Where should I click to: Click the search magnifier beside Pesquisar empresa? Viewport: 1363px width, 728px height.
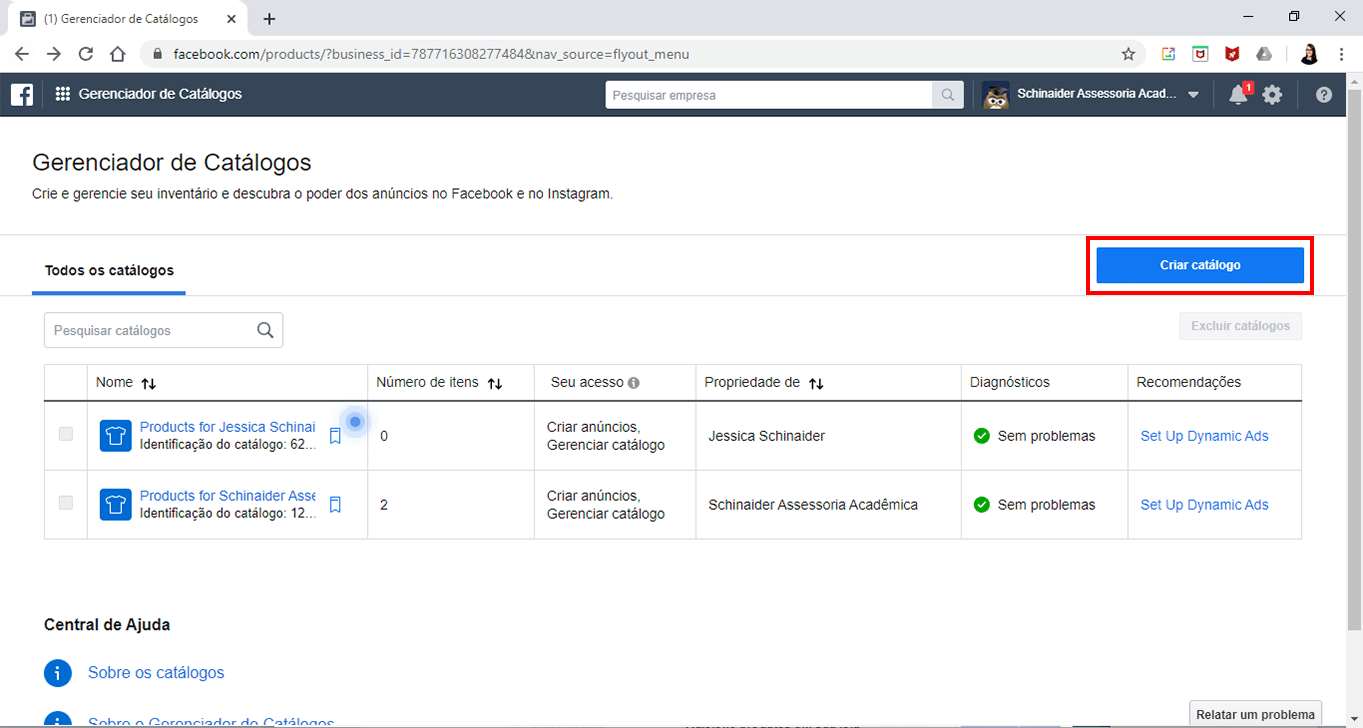tap(947, 95)
